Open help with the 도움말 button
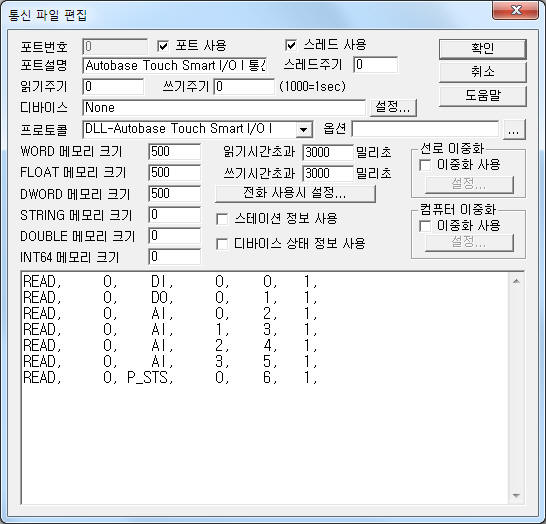The image size is (546, 524). click(x=482, y=95)
